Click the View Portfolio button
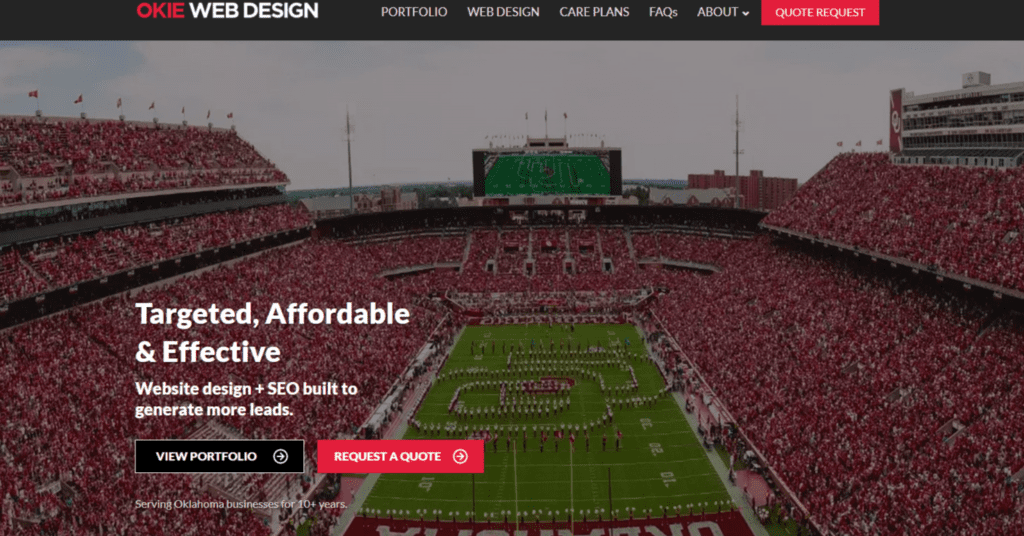Screen dimensions: 1024x536 click(x=219, y=456)
